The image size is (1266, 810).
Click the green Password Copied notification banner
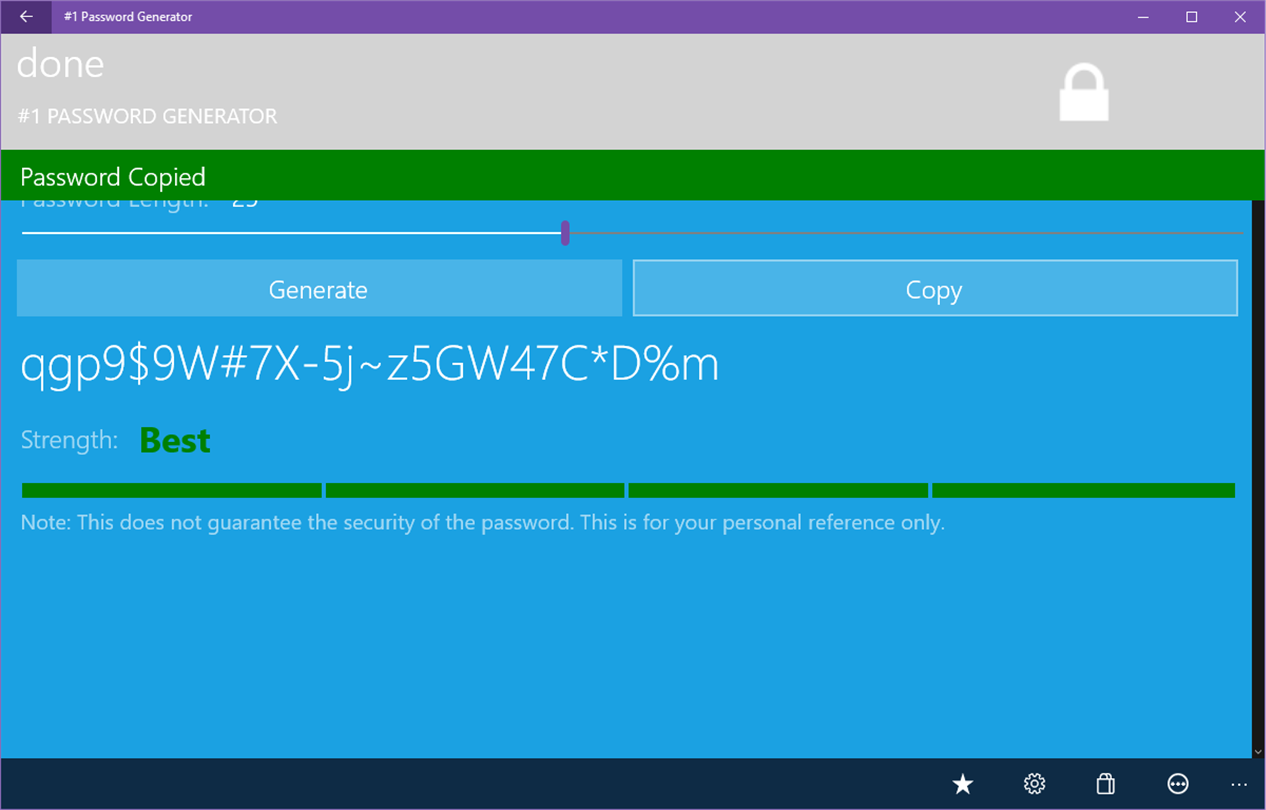[633, 176]
